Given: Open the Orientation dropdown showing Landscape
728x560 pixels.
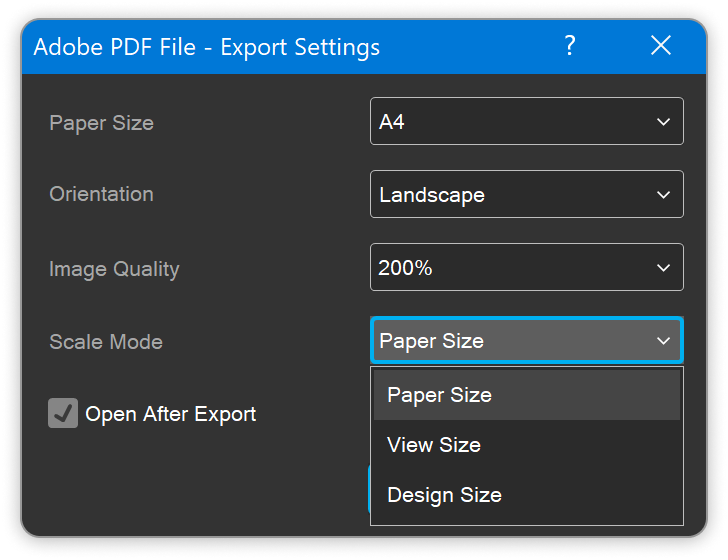Looking at the screenshot, I should [515, 195].
